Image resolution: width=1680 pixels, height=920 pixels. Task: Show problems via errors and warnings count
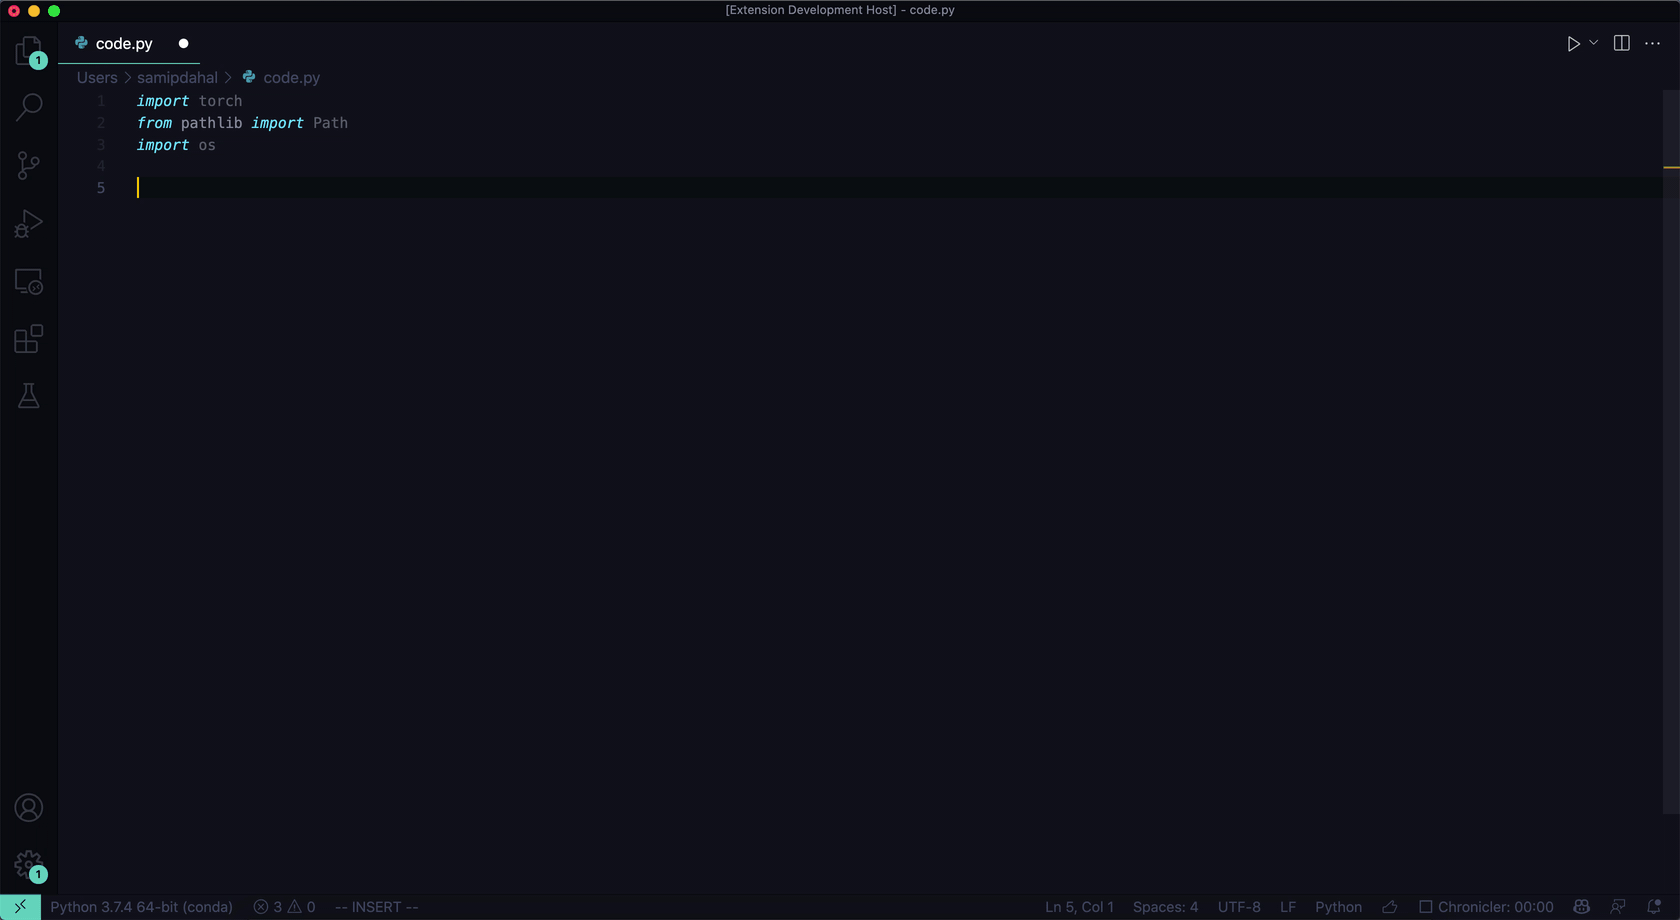[285, 907]
